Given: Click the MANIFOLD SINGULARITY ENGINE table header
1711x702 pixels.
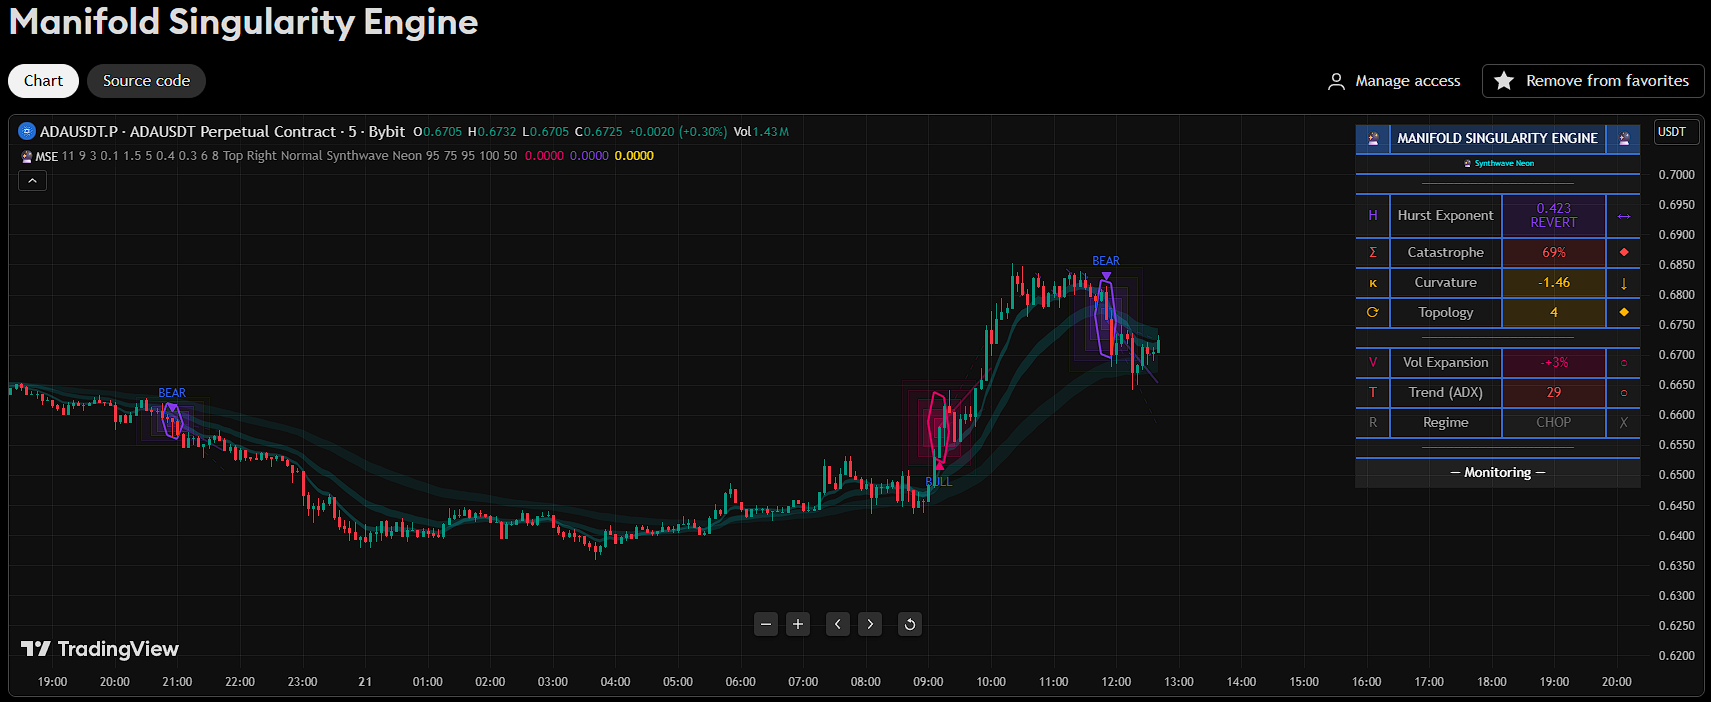Looking at the screenshot, I should coord(1497,138).
